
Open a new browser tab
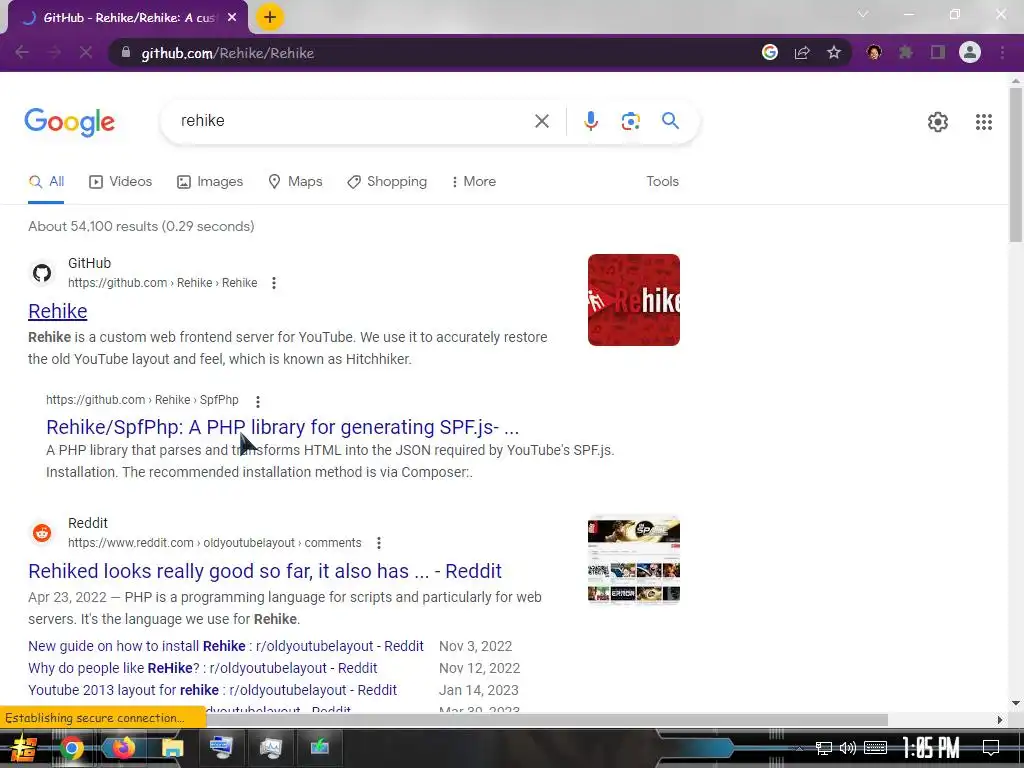coord(269,17)
